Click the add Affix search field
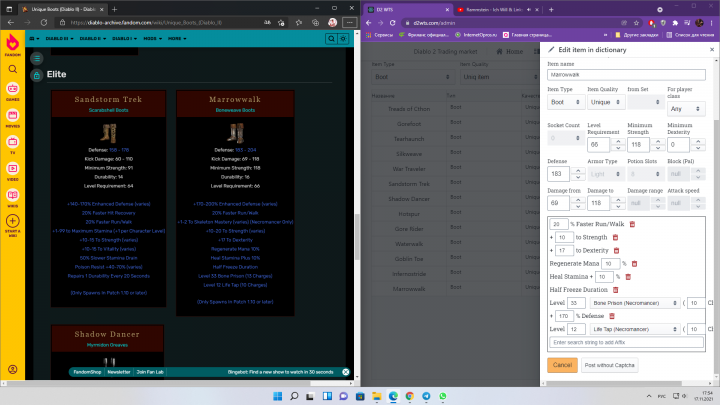The height and width of the screenshot is (405, 720). [x=626, y=343]
